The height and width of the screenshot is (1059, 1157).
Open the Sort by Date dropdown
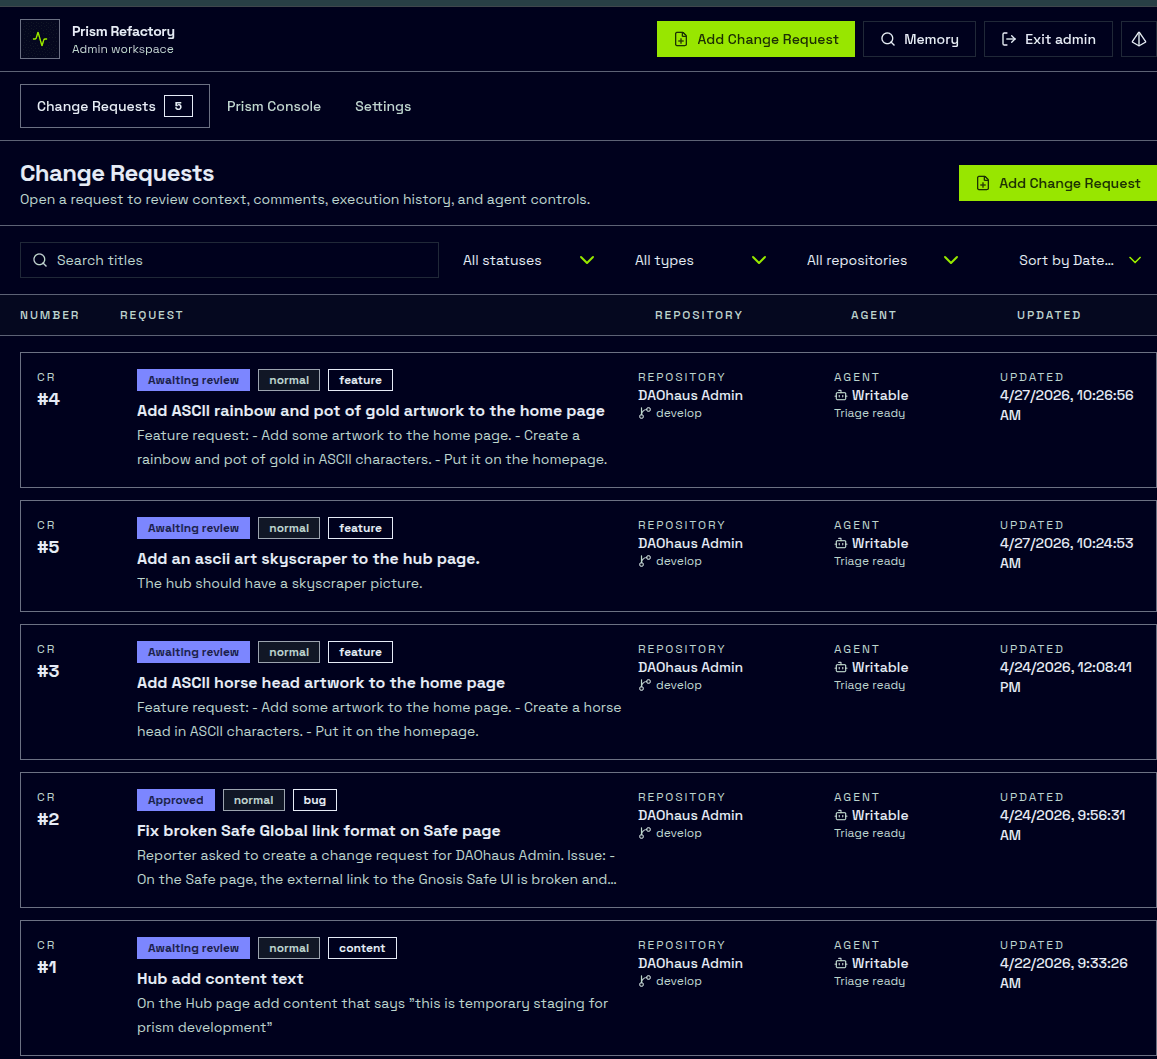tap(1078, 260)
